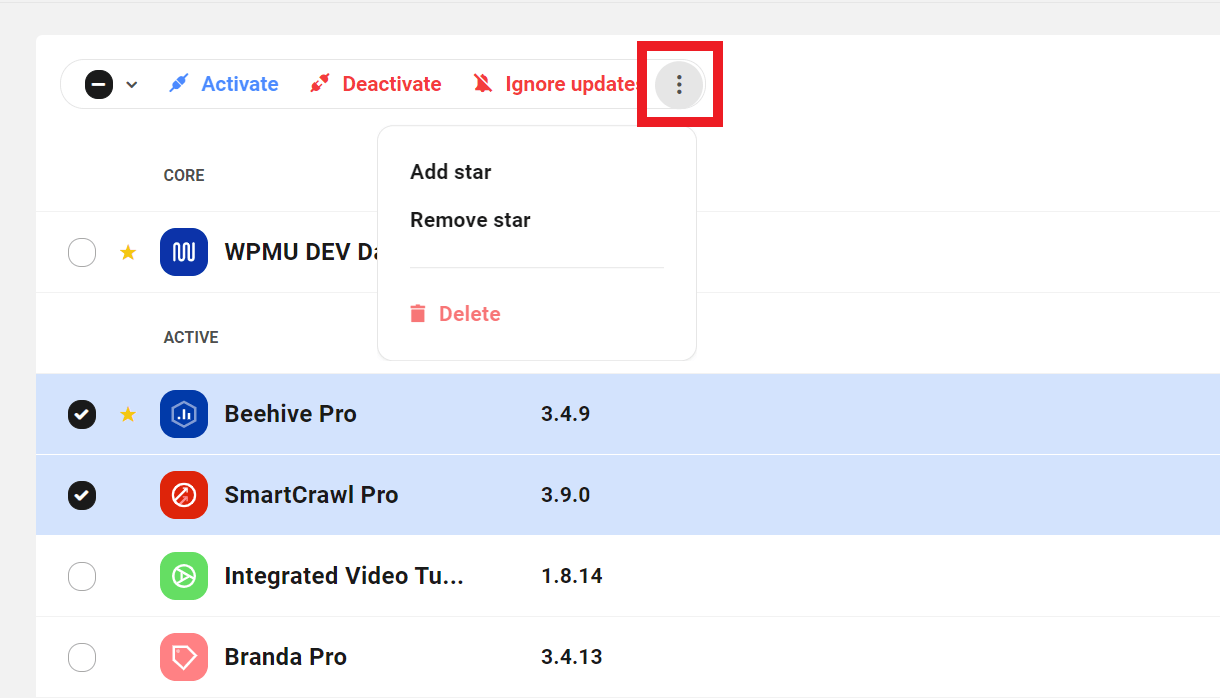Click the Integrated Video Tutorials plugin icon
The height and width of the screenshot is (698, 1220).
(x=184, y=576)
